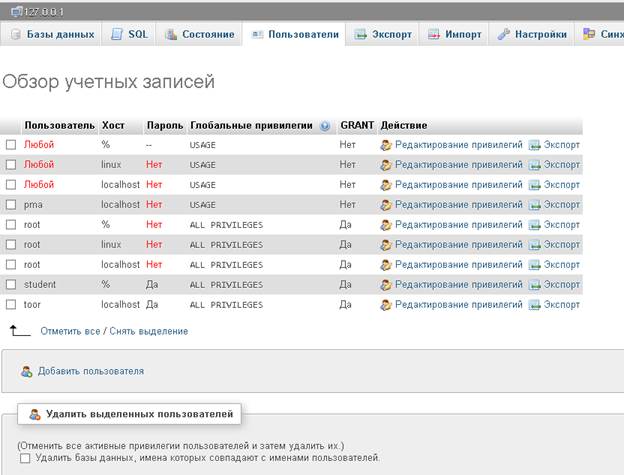Click edit privileges icon in student row
Image resolution: width=624 pixels, height=475 pixels.
pyautogui.click(x=386, y=285)
